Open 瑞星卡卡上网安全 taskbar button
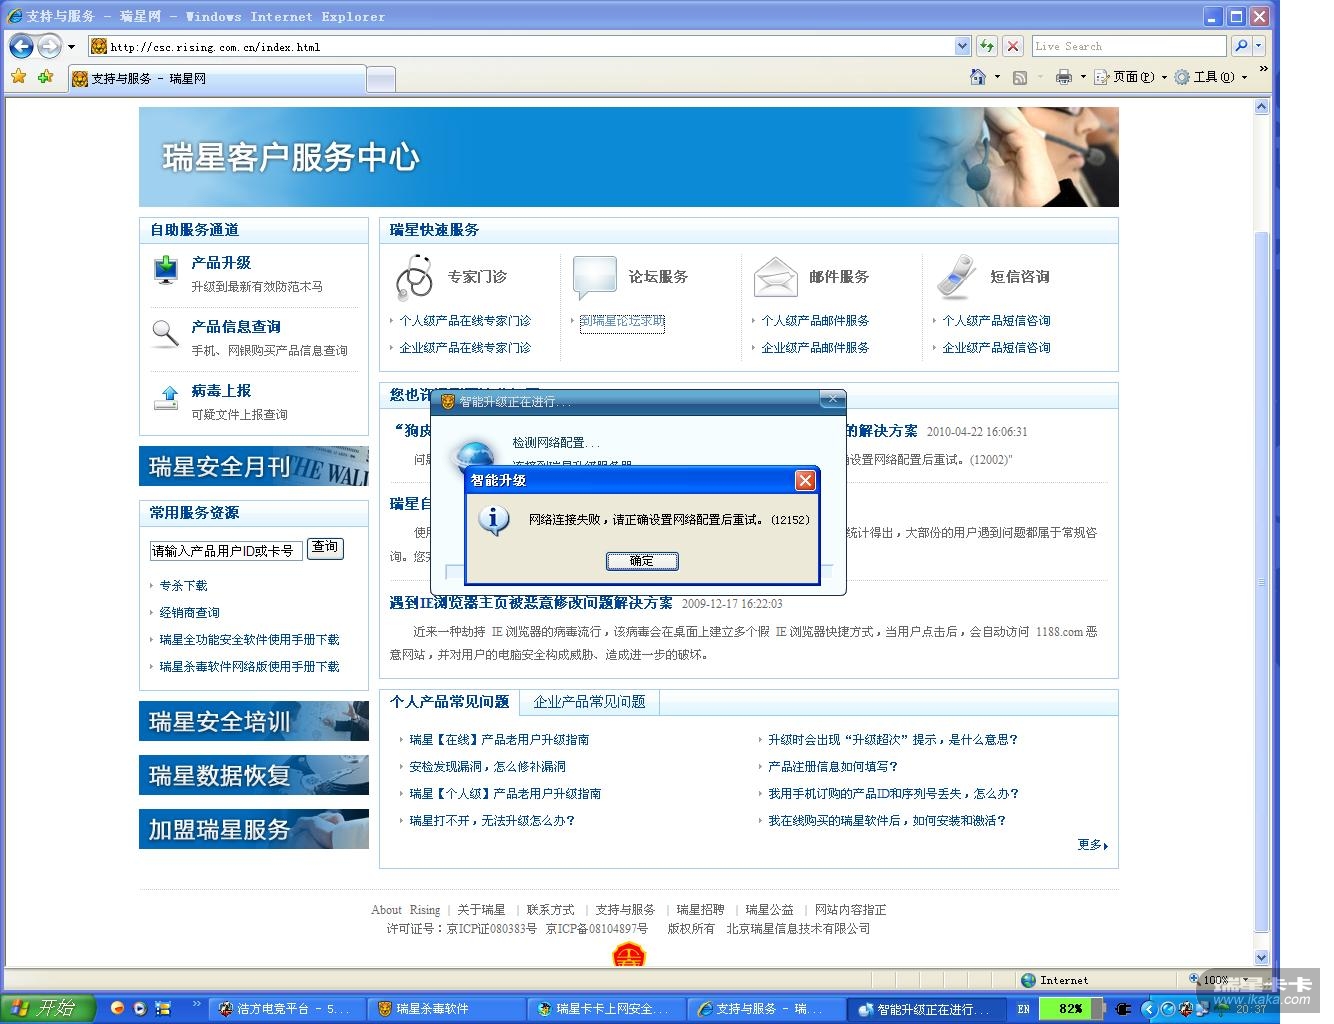Image resolution: width=1334 pixels, height=1024 pixels. click(x=604, y=1009)
